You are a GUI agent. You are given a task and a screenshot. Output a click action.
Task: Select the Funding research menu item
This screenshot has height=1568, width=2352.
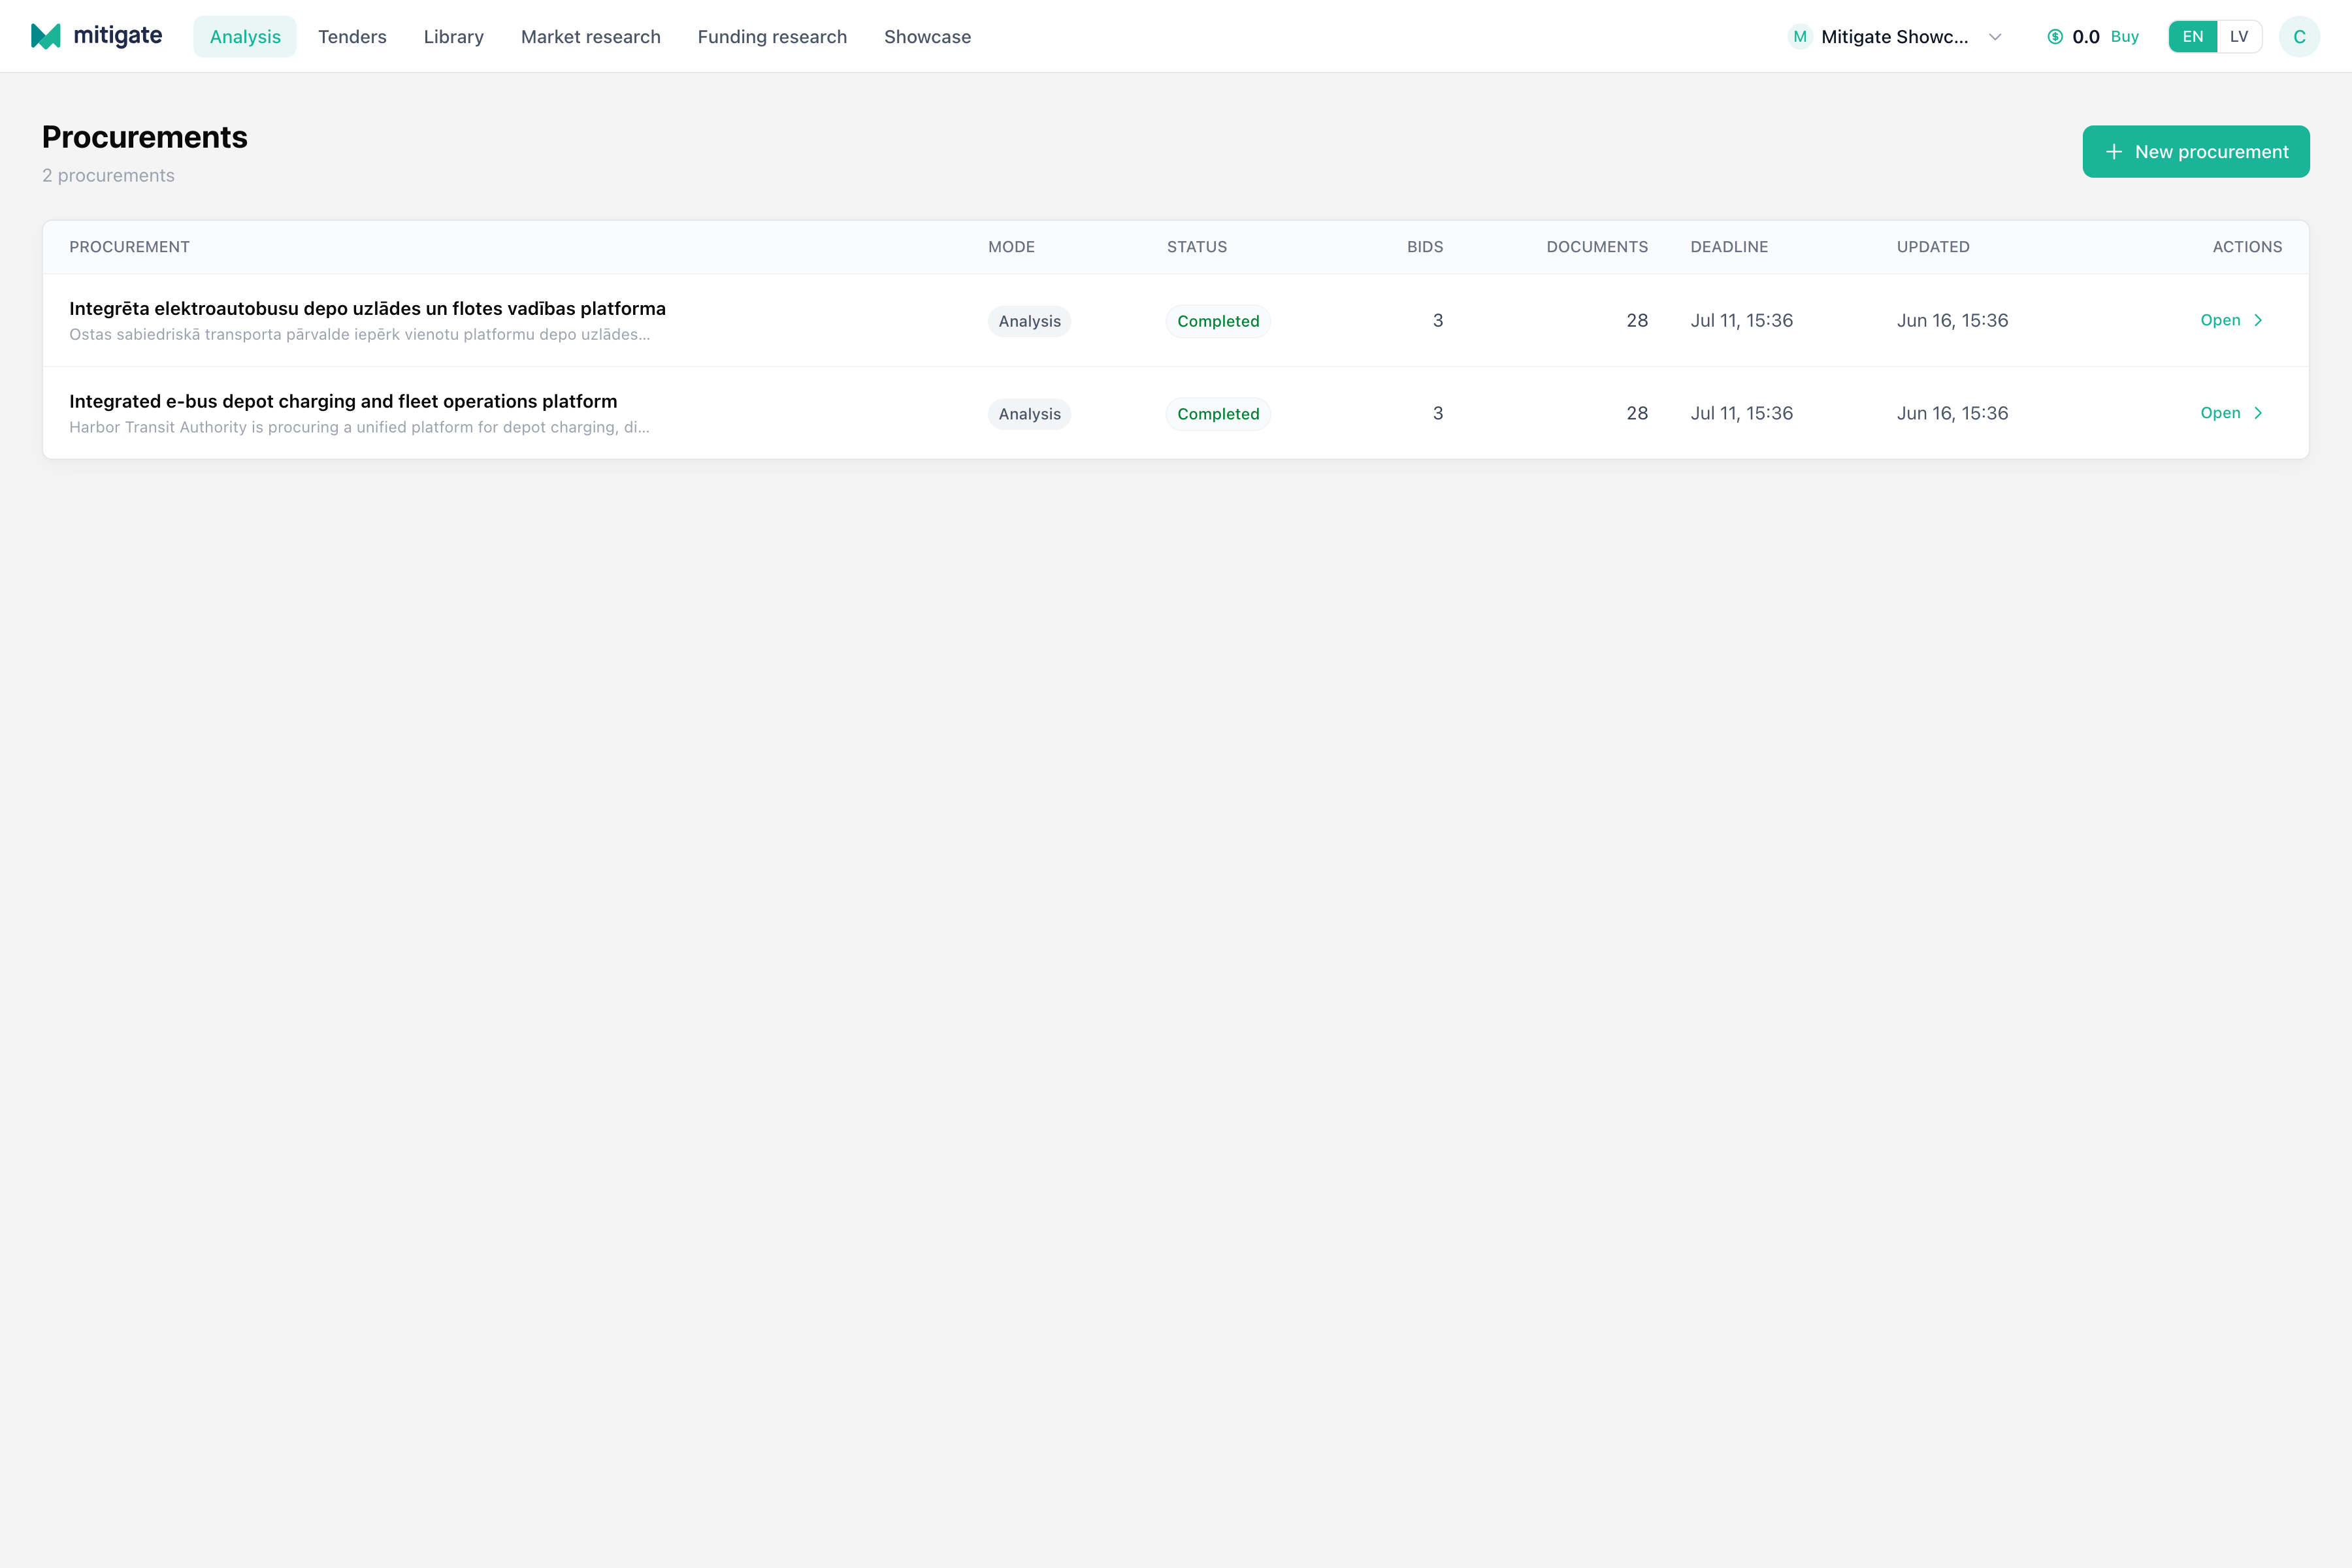[772, 37]
